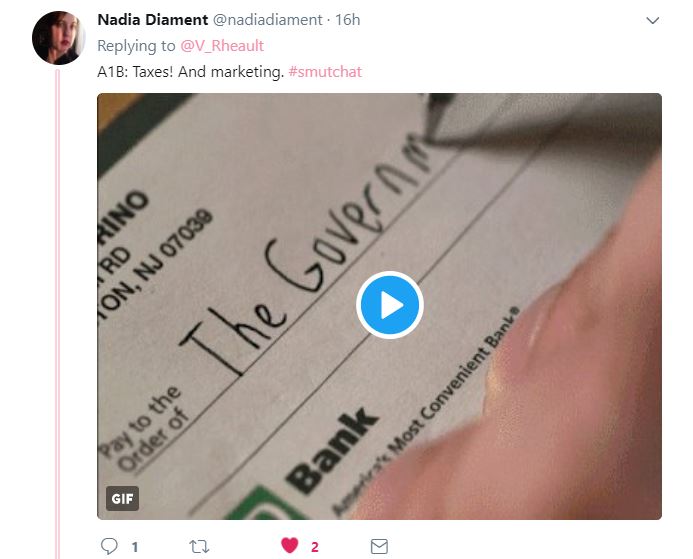Open Nadia Diament's profile picture
The height and width of the screenshot is (559, 693).
click(x=58, y=38)
